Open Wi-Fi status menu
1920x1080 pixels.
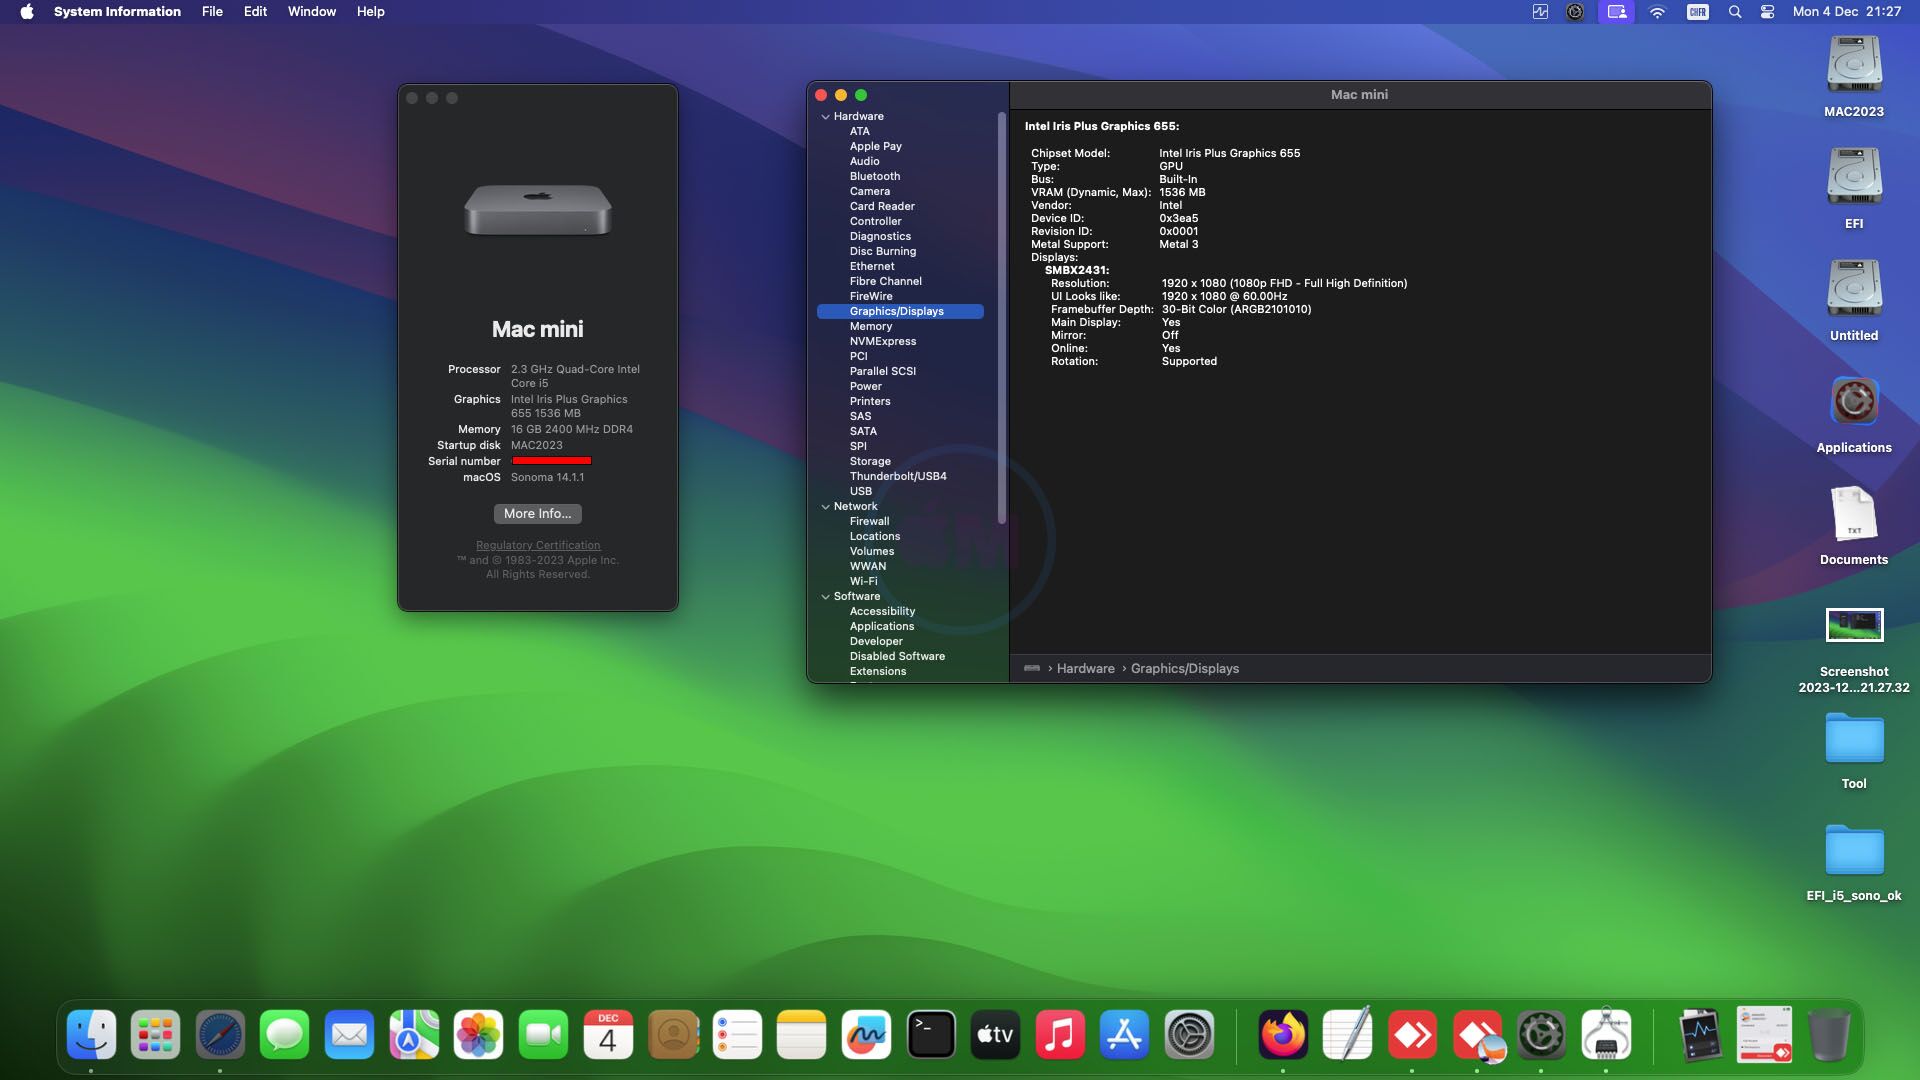[x=1657, y=12]
